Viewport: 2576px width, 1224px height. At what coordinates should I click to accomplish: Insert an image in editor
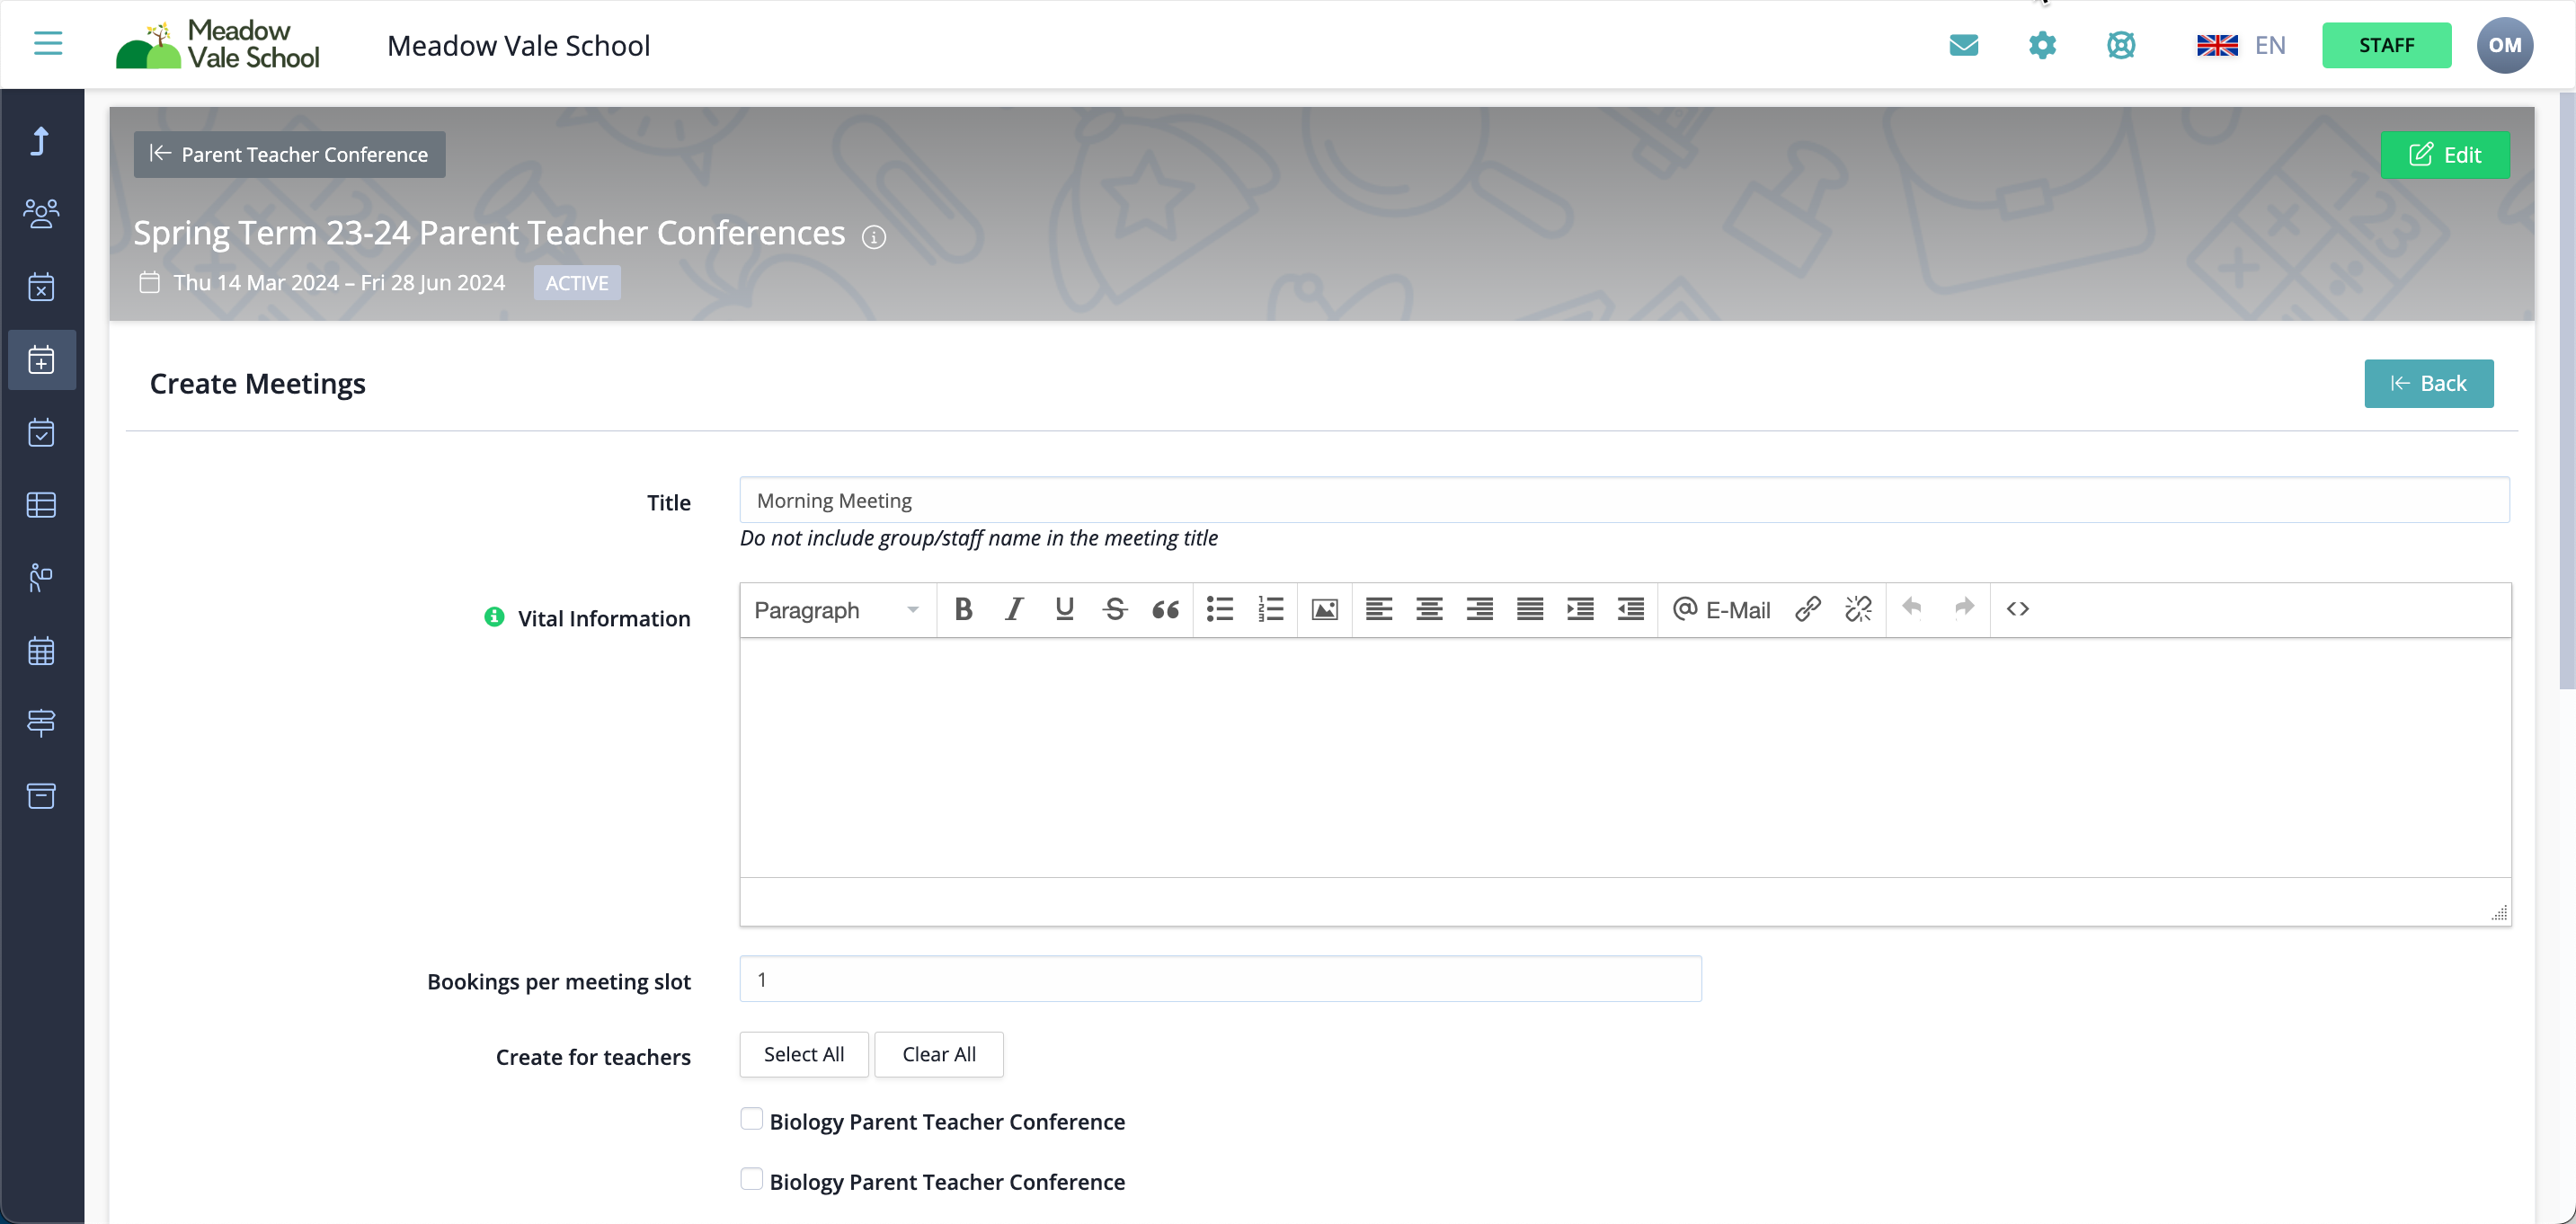tap(1325, 609)
